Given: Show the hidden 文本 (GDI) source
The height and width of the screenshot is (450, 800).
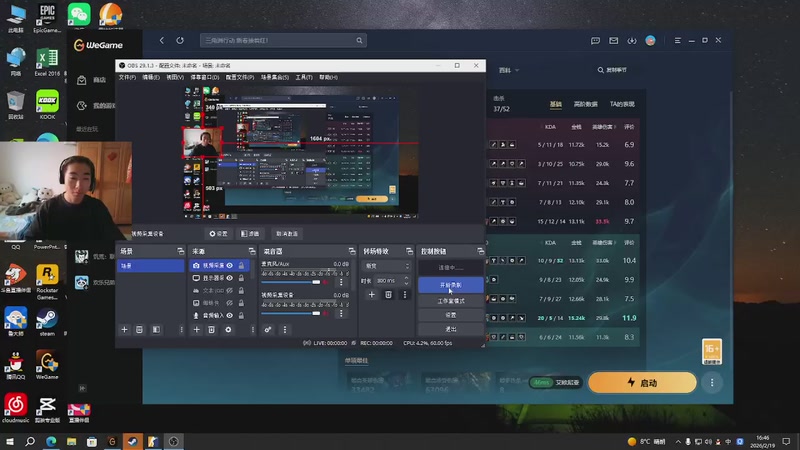Looking at the screenshot, I should pos(230,290).
